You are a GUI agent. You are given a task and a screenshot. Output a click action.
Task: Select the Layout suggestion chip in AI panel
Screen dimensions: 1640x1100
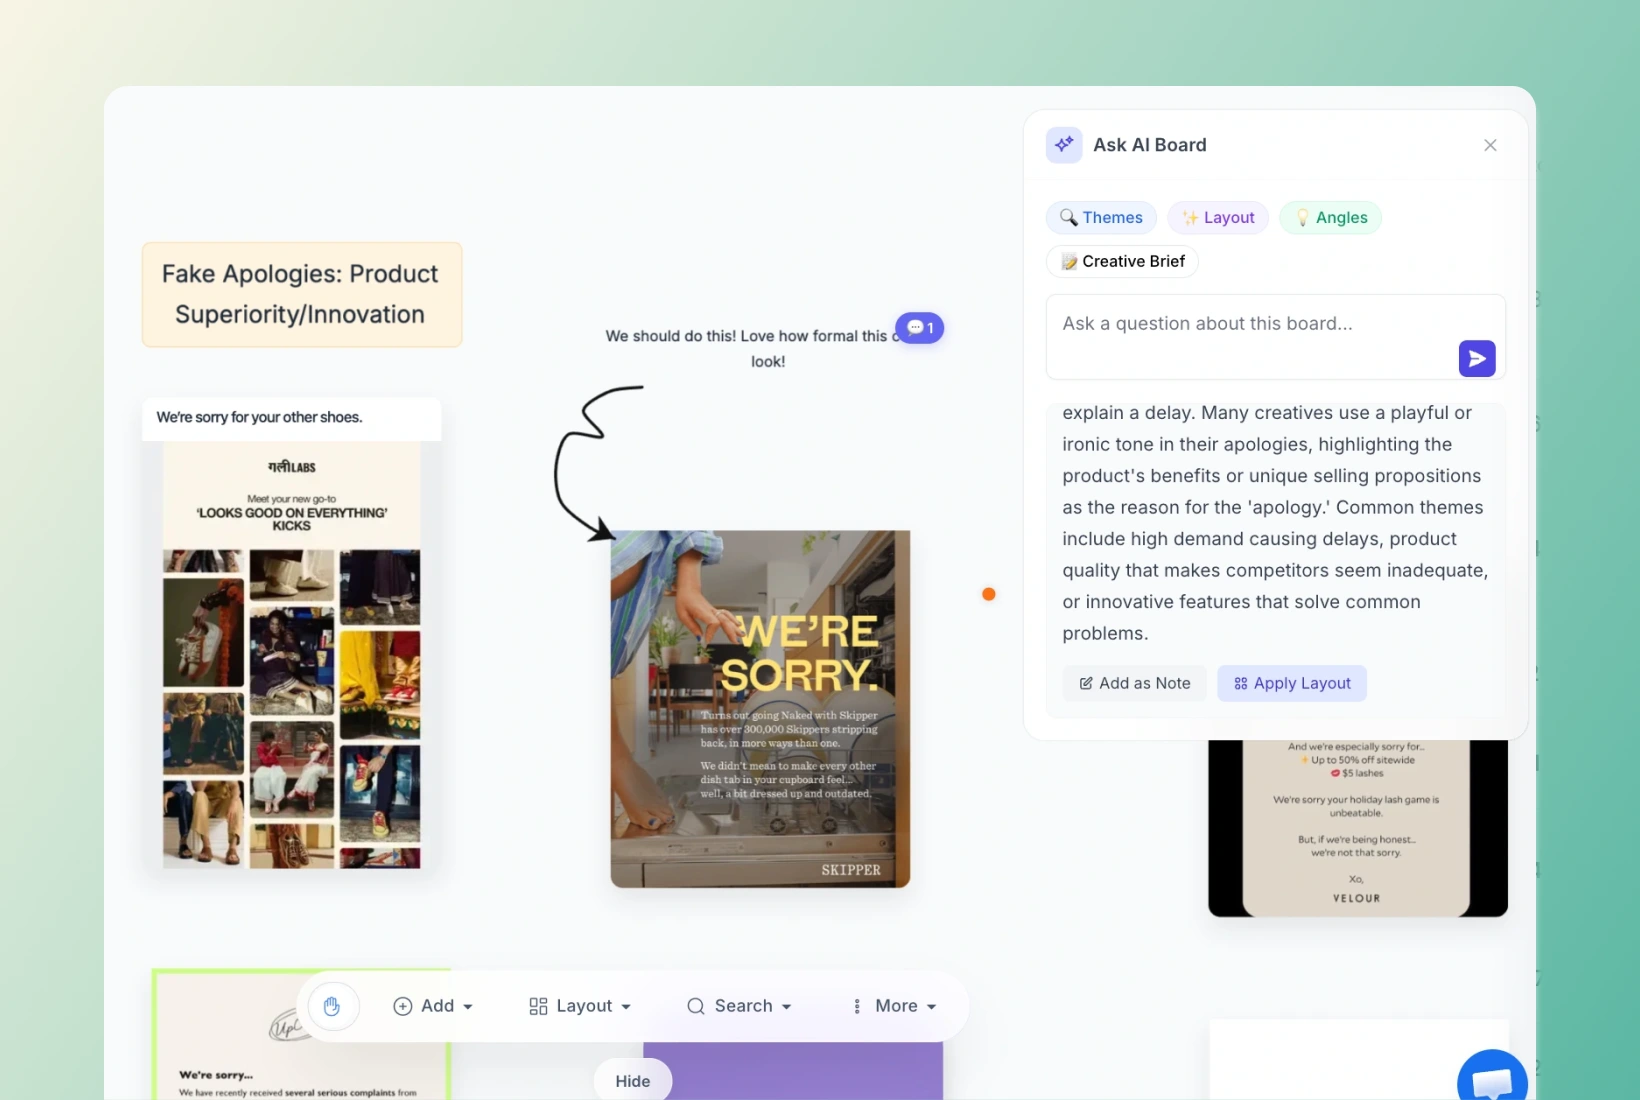[1218, 217]
